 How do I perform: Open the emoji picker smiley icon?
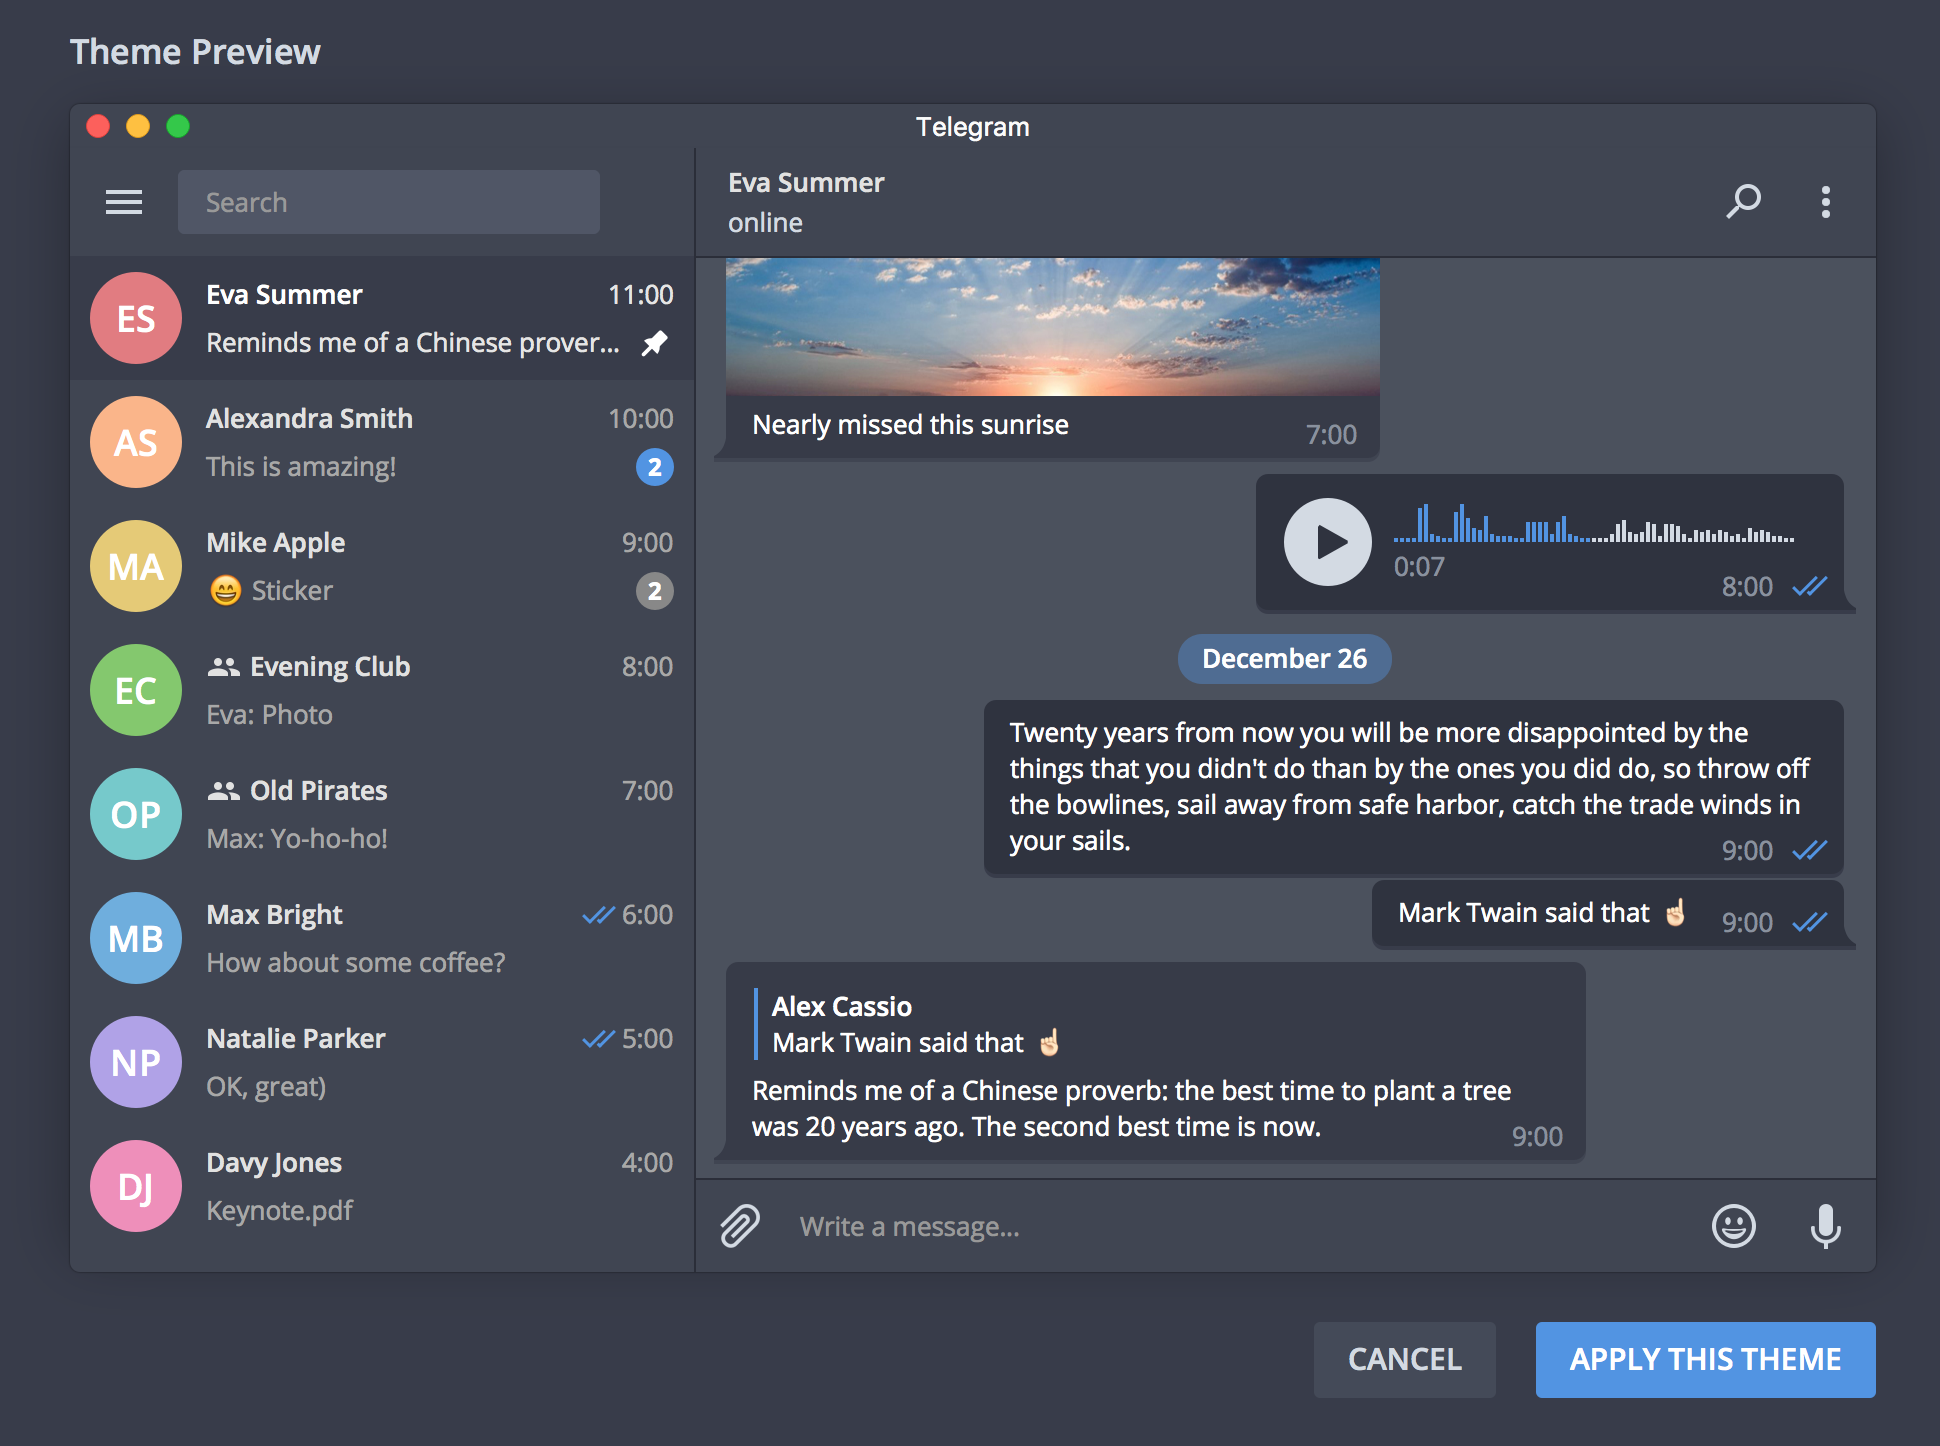(1733, 1226)
